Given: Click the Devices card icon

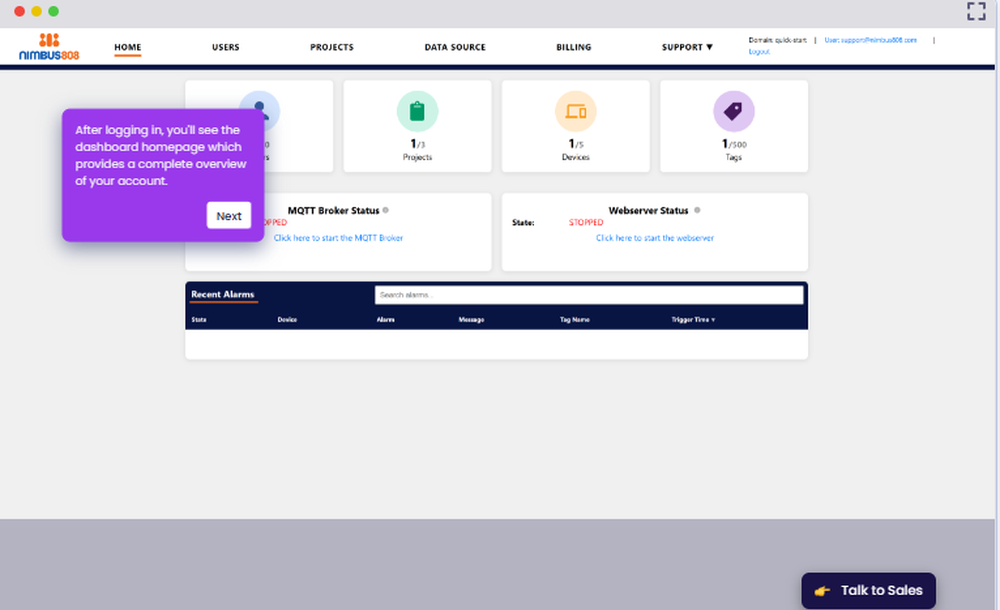Looking at the screenshot, I should [575, 112].
